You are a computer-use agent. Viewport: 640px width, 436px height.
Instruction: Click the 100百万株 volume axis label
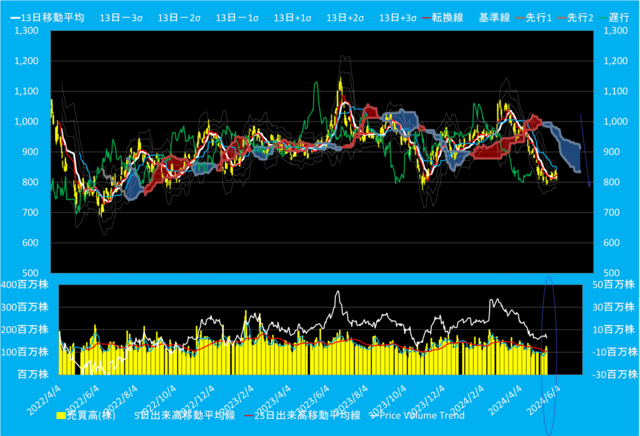[x=25, y=352]
